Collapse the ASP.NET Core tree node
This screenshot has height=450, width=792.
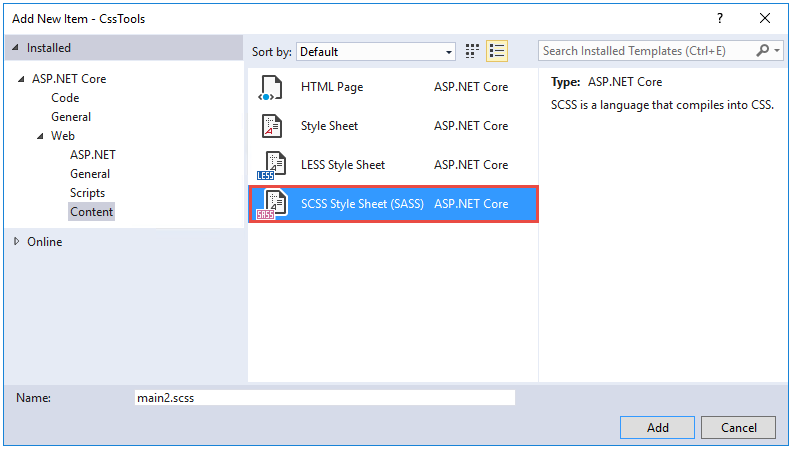coord(21,79)
